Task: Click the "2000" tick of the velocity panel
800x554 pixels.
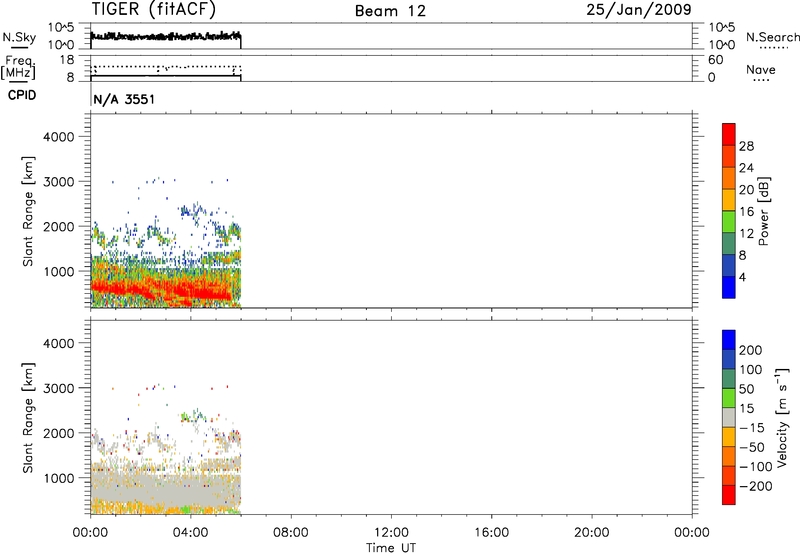Action: pos(58,433)
